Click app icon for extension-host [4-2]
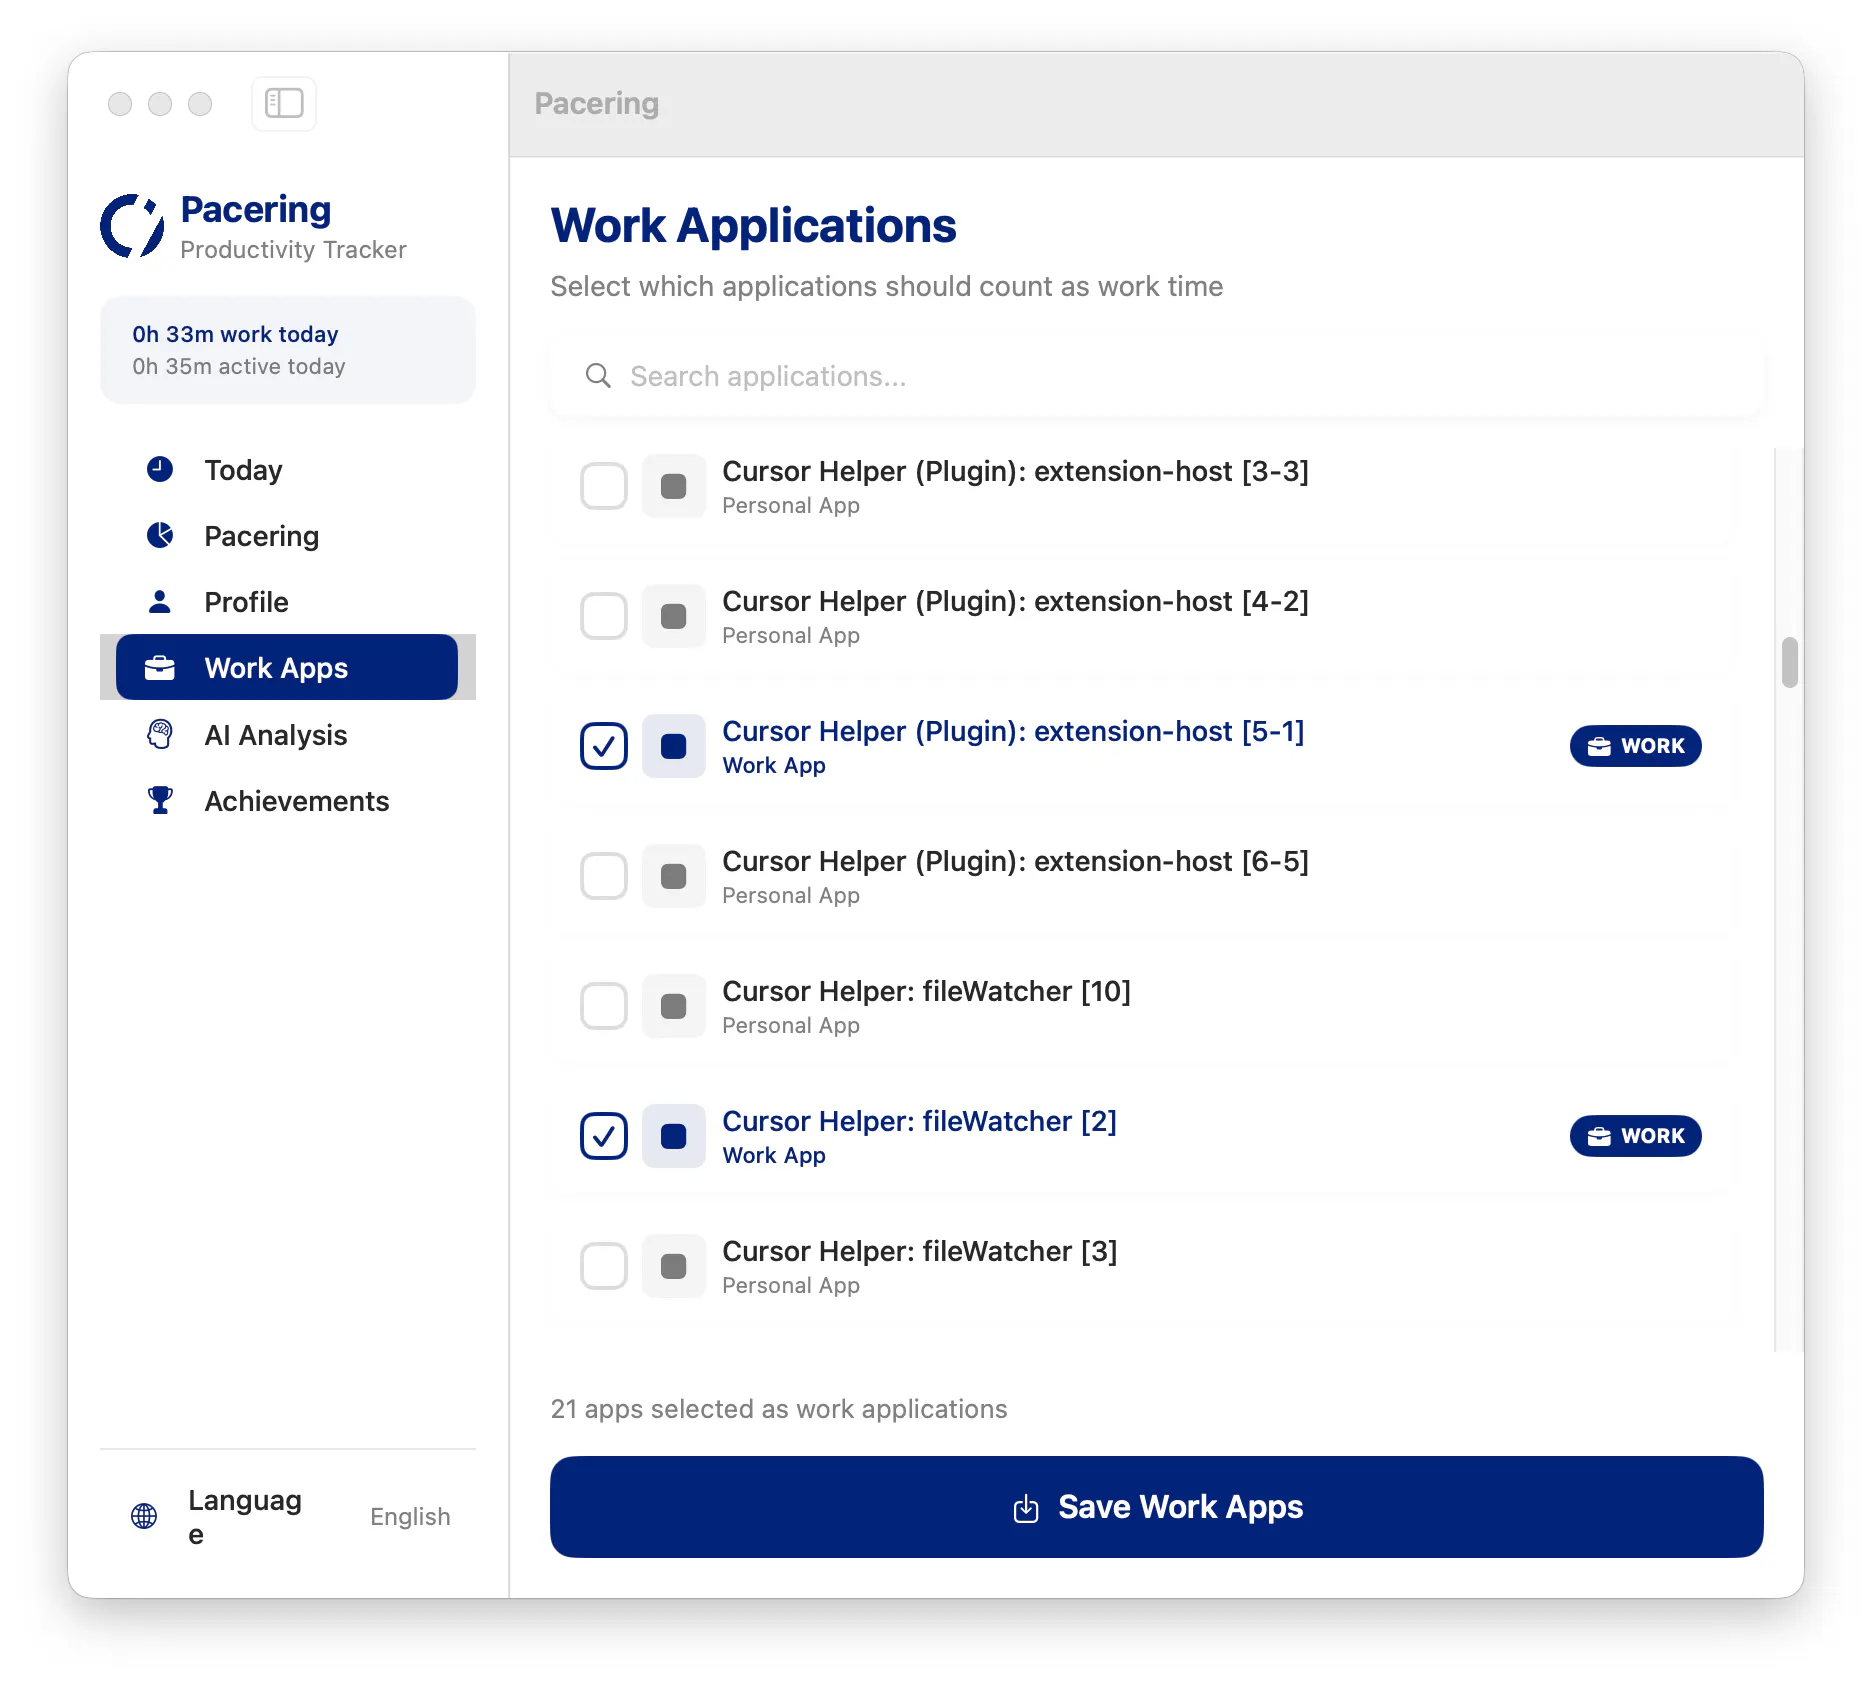This screenshot has height=1682, width=1872. [x=674, y=616]
